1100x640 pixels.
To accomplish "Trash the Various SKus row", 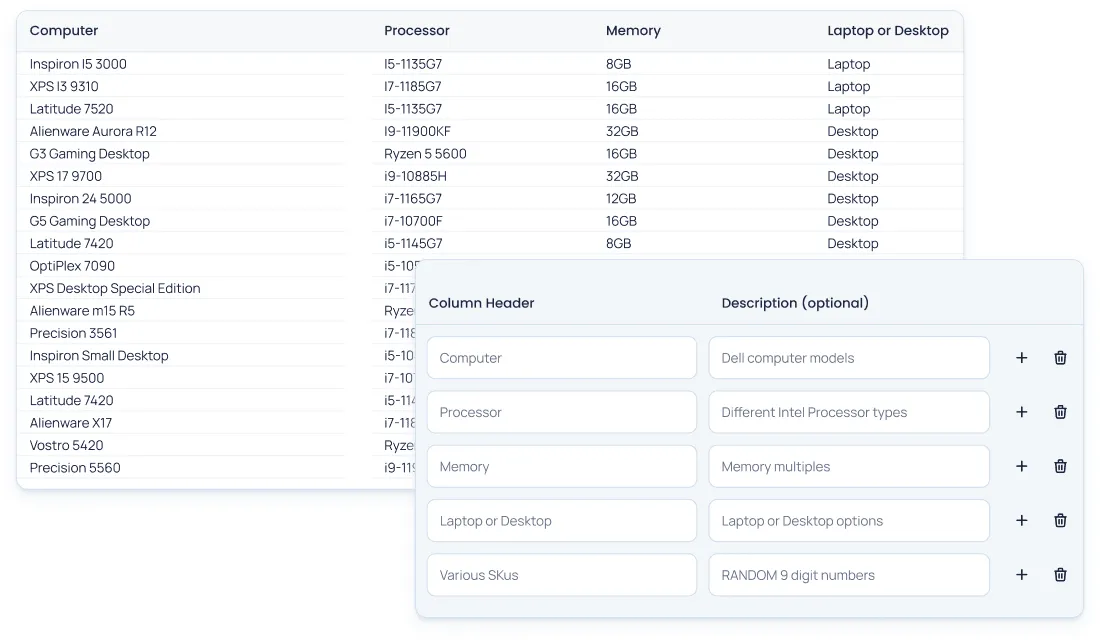I will click(x=1060, y=575).
